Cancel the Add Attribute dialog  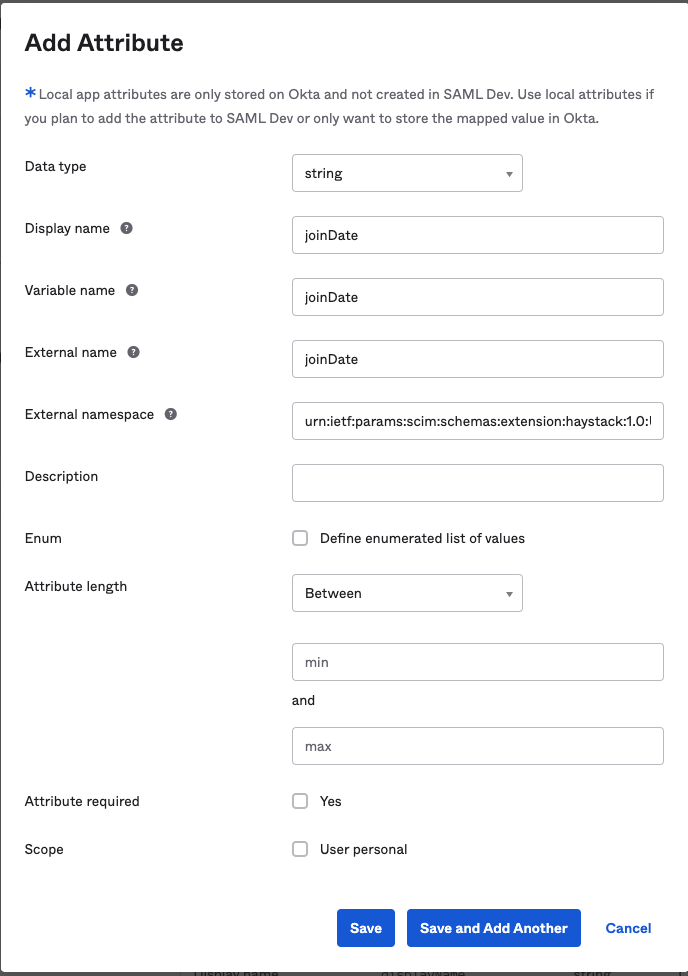point(628,928)
